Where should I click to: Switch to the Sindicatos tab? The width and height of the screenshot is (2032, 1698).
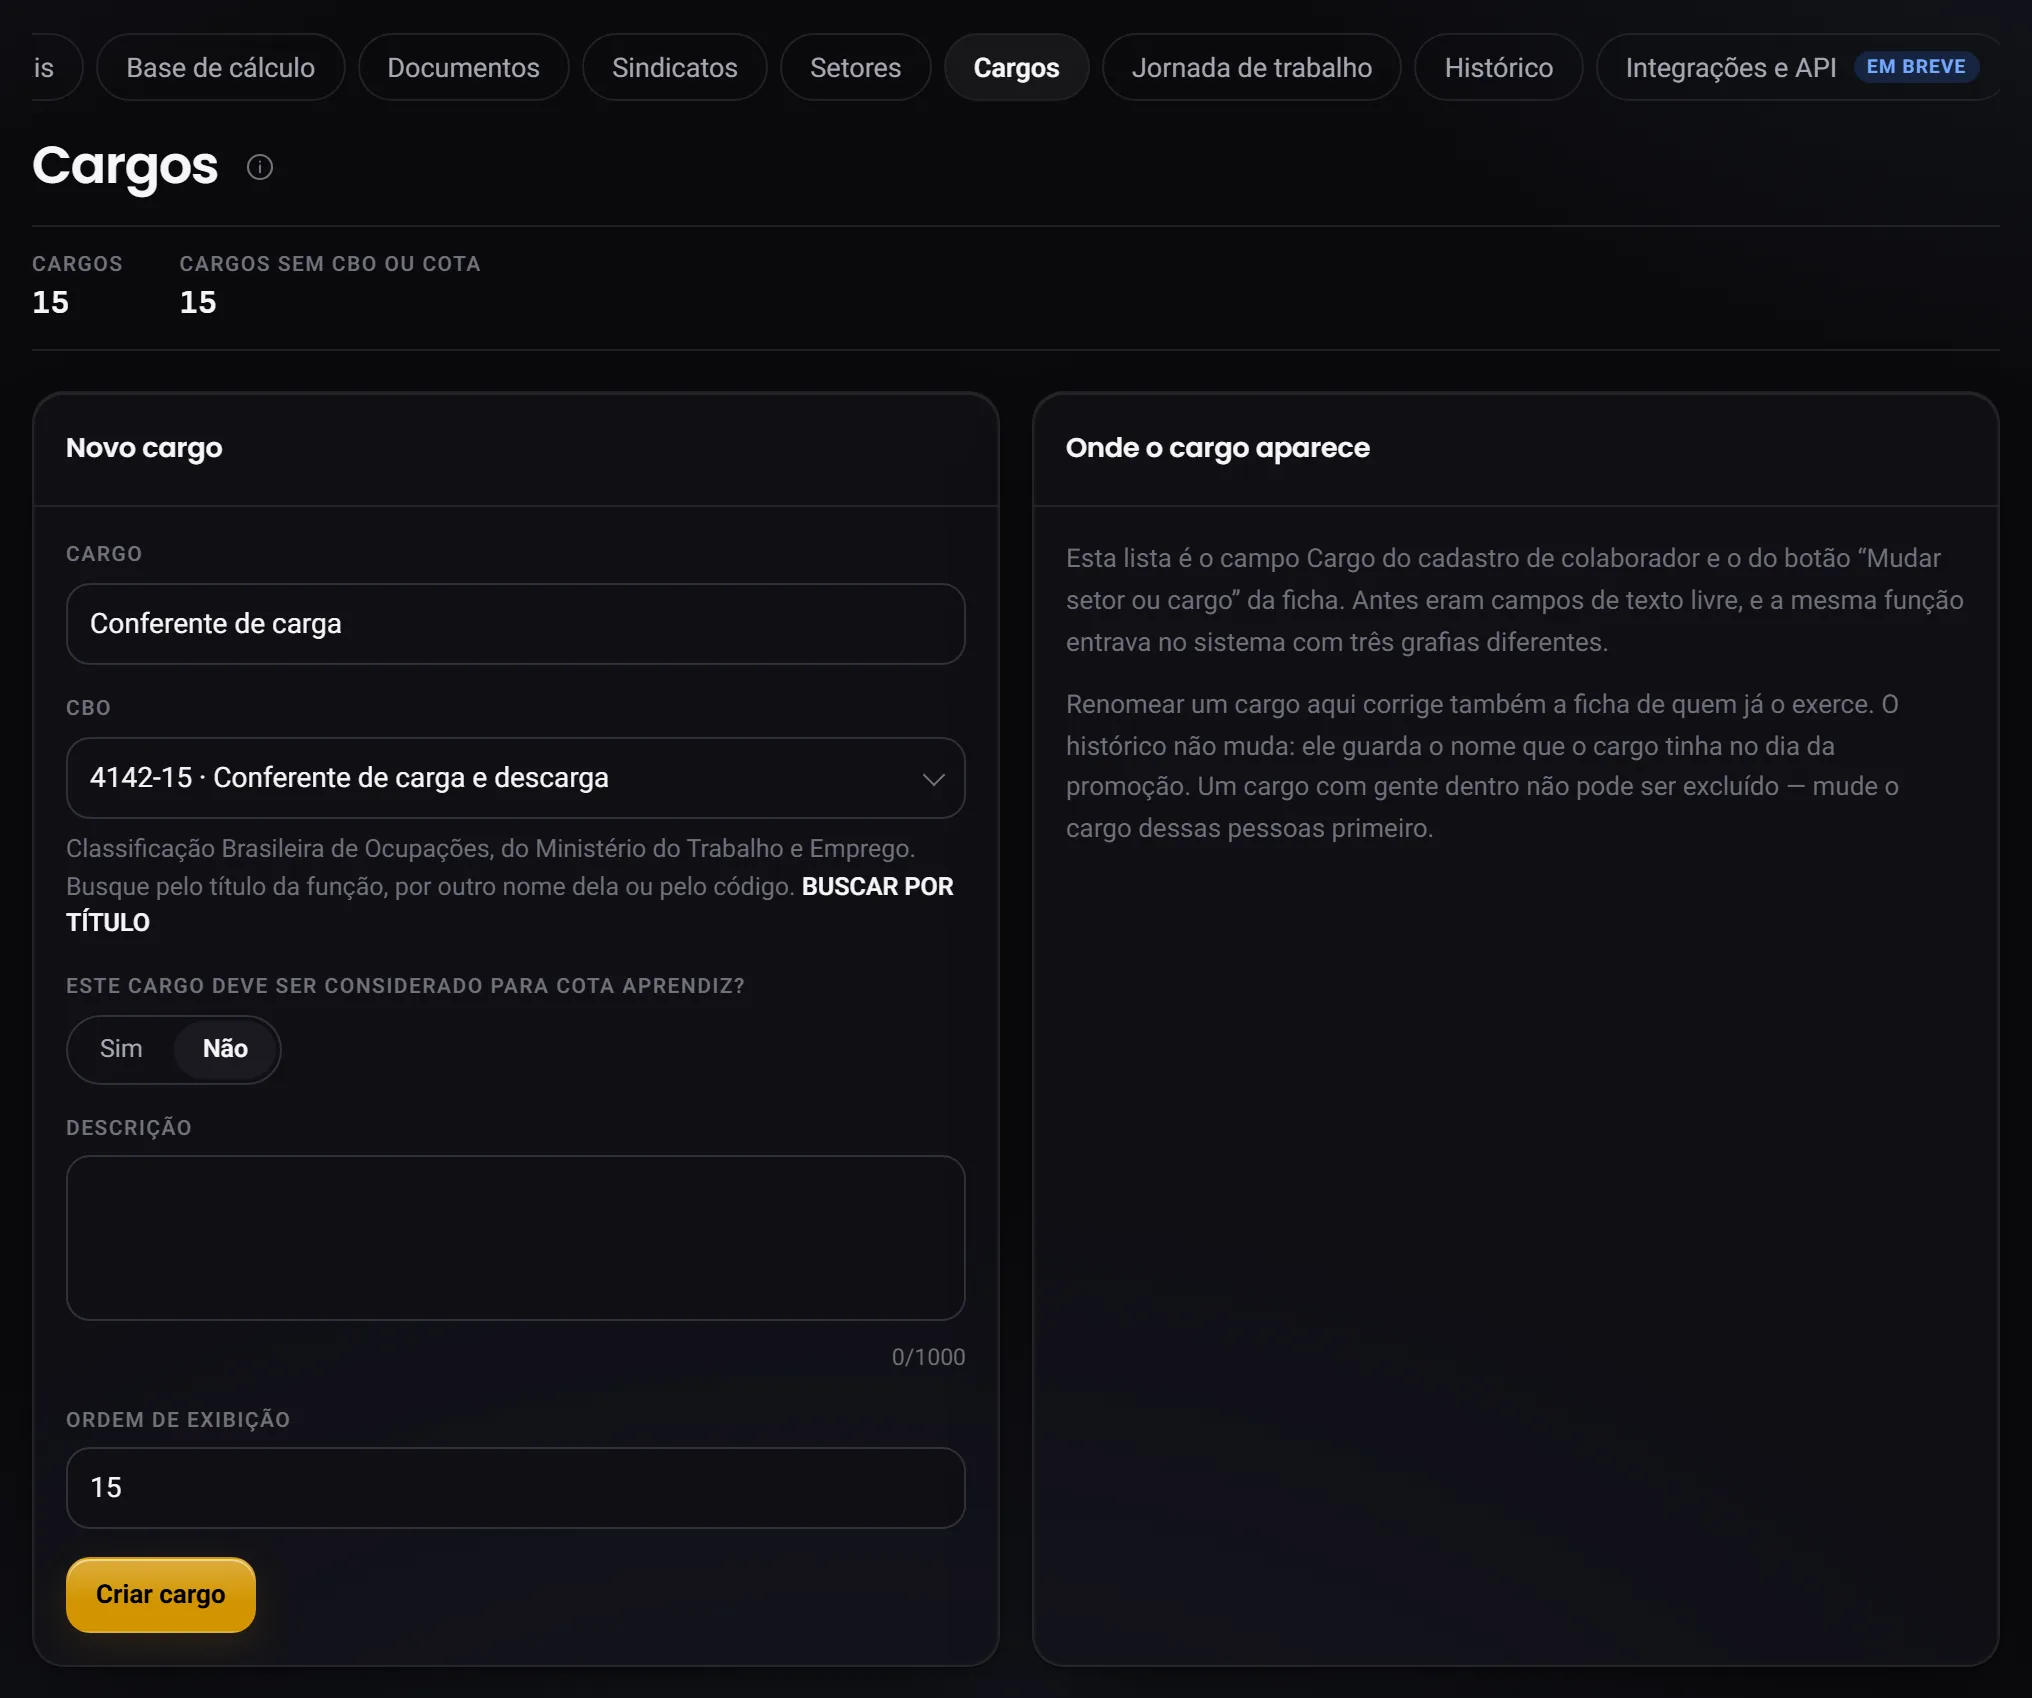(675, 67)
